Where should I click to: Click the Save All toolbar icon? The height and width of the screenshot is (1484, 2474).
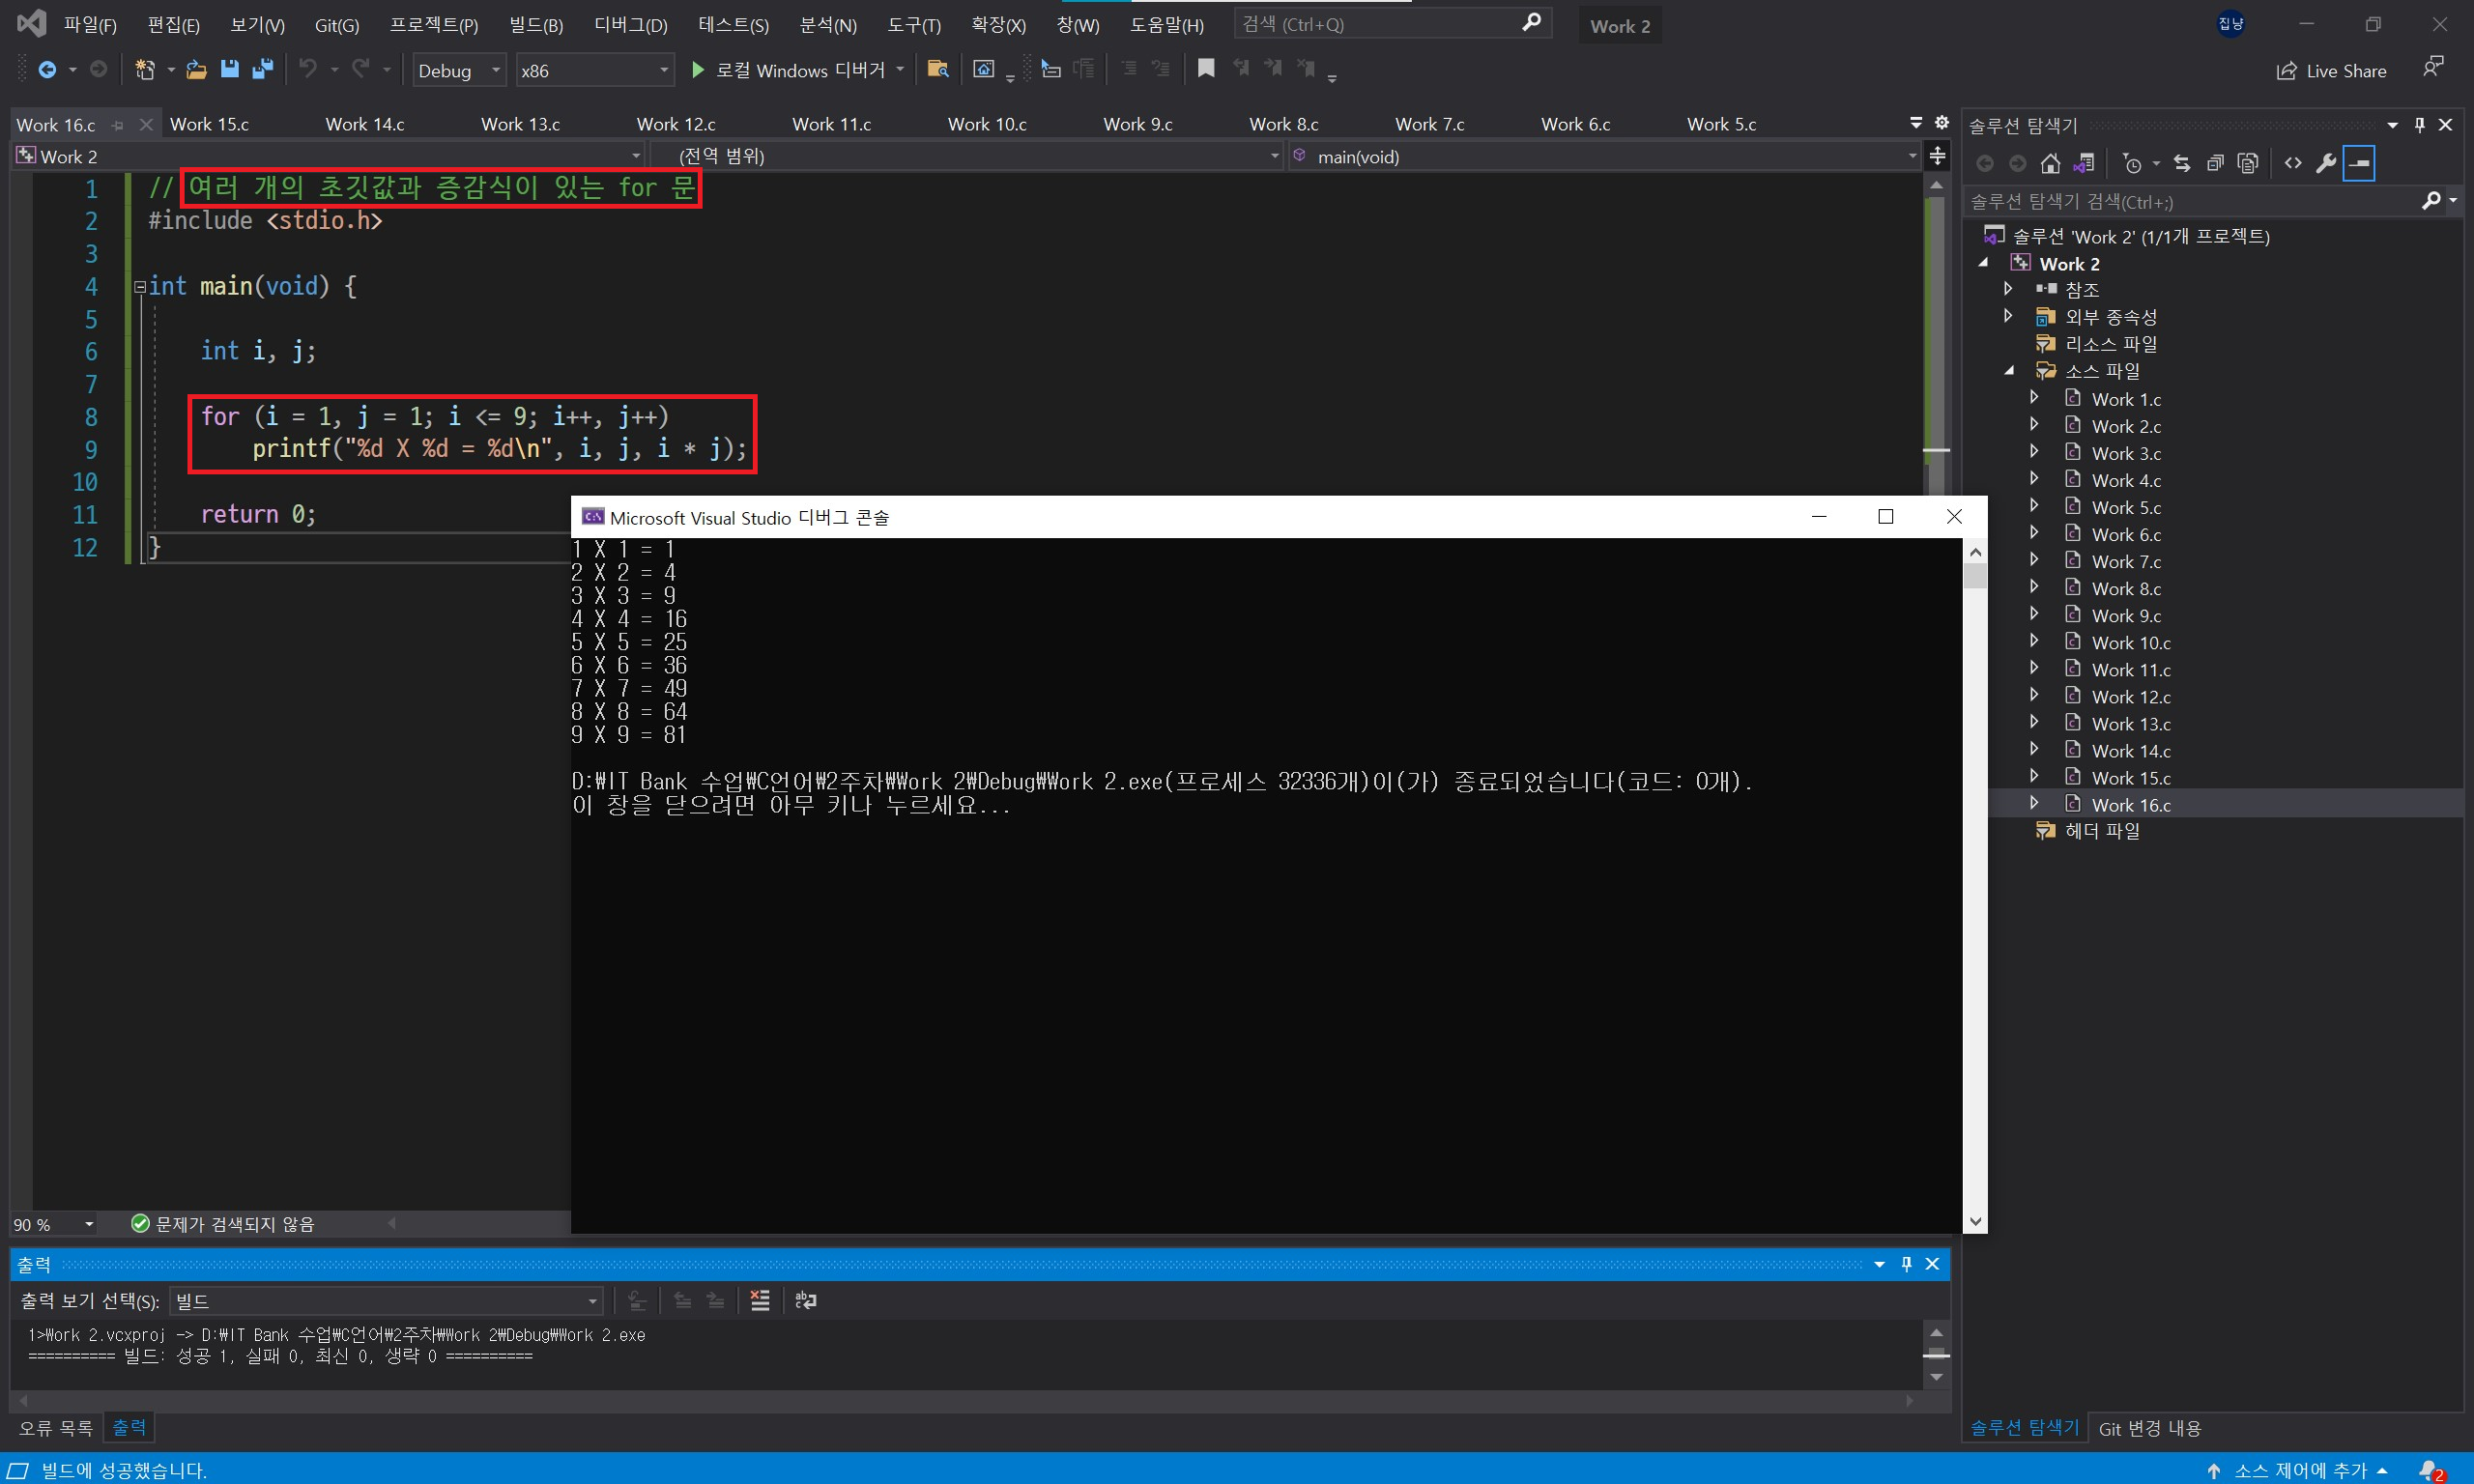[x=263, y=69]
